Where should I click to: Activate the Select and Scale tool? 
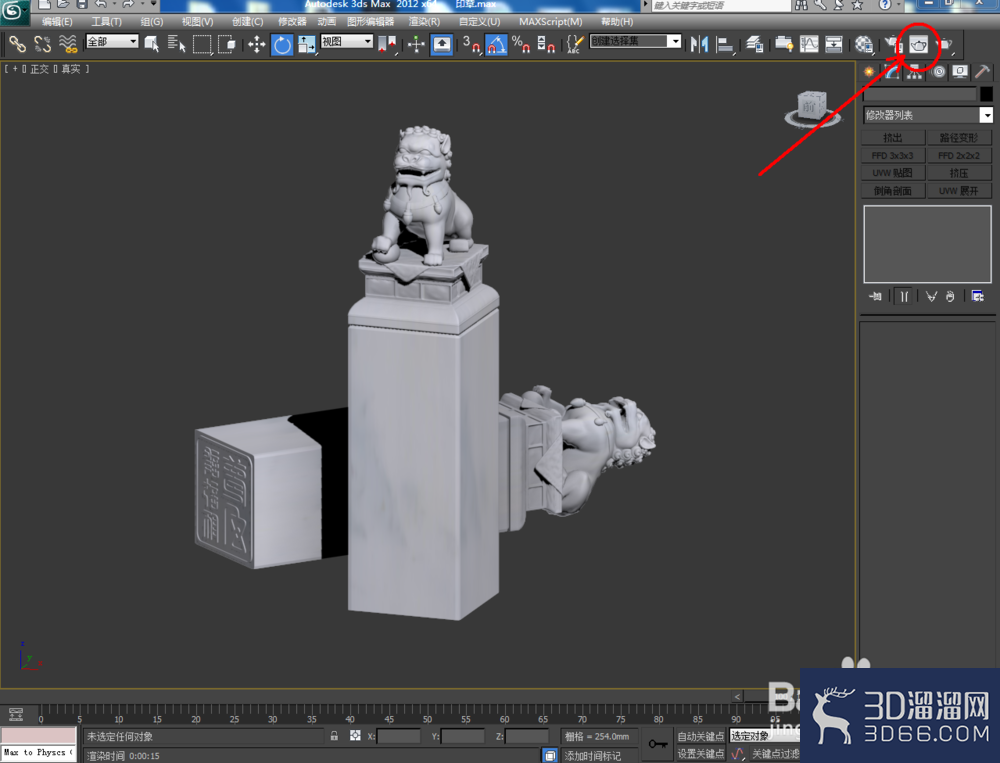point(307,44)
